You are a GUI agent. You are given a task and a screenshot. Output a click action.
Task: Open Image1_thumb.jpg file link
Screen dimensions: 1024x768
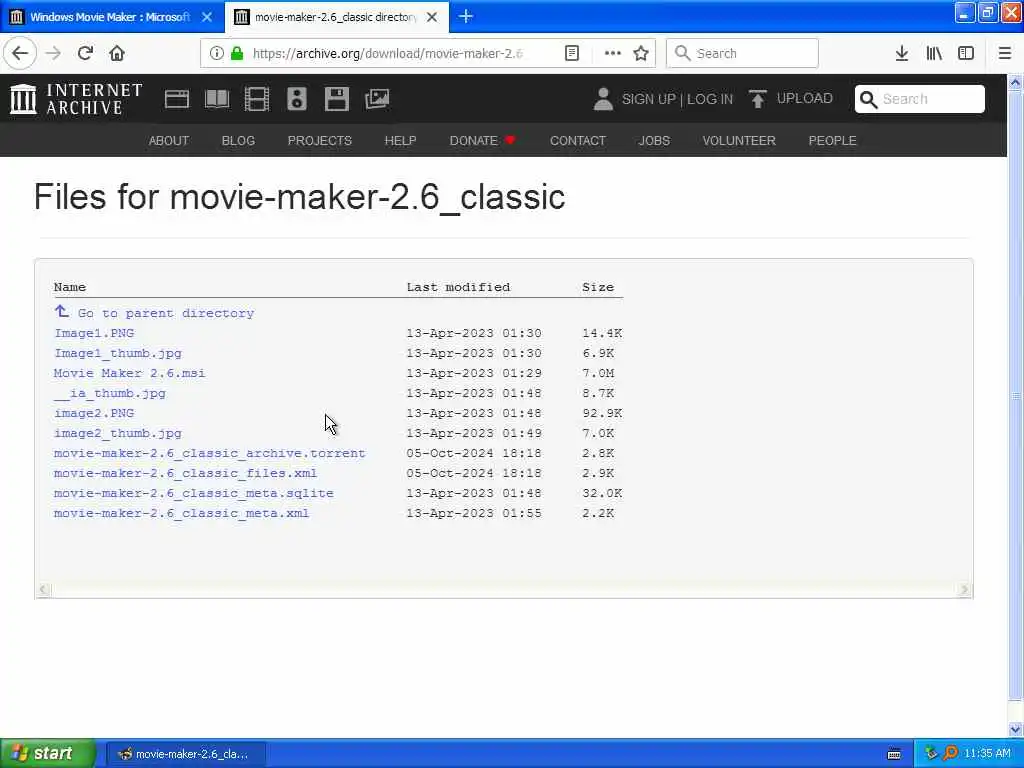[118, 353]
